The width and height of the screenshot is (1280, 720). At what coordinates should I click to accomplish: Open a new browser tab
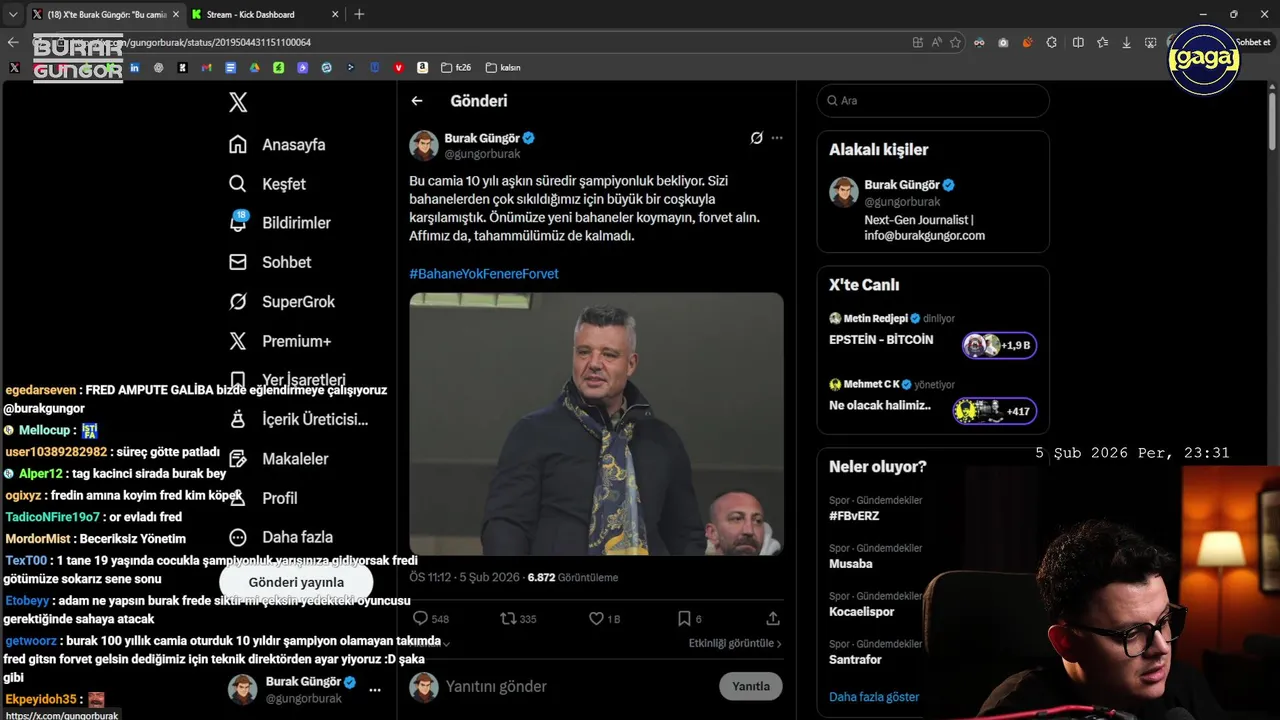pyautogui.click(x=359, y=14)
